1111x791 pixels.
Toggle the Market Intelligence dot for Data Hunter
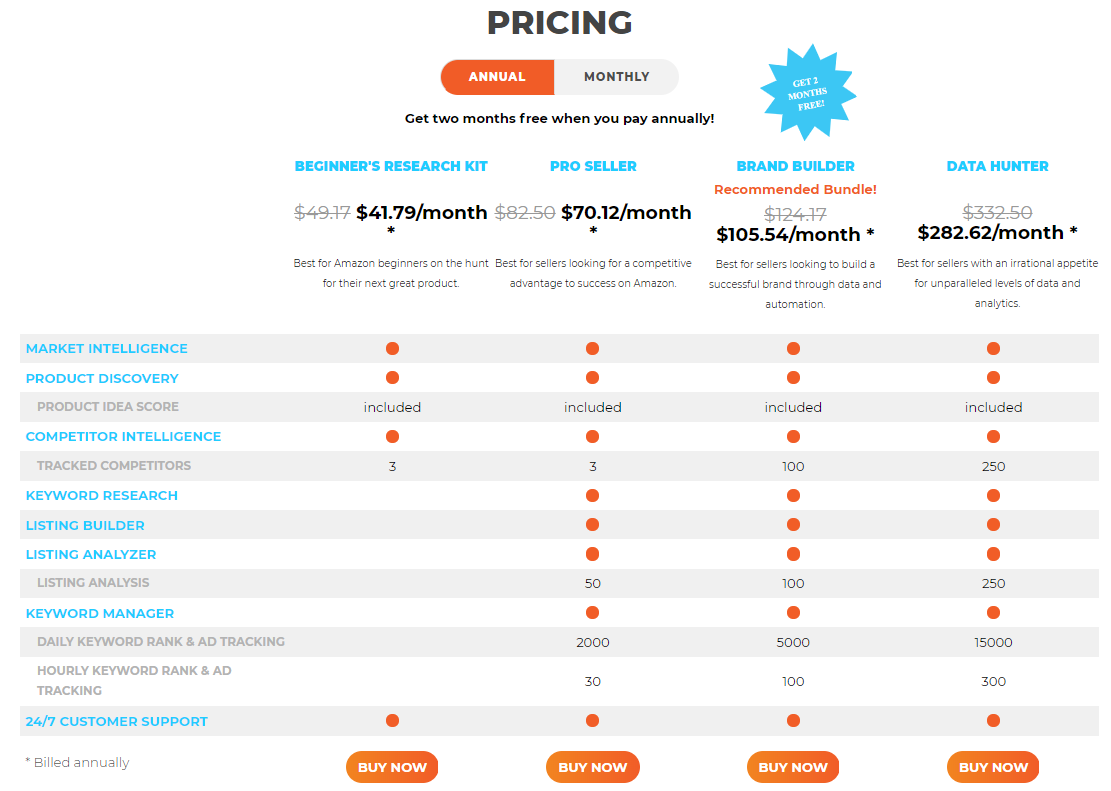tap(993, 348)
